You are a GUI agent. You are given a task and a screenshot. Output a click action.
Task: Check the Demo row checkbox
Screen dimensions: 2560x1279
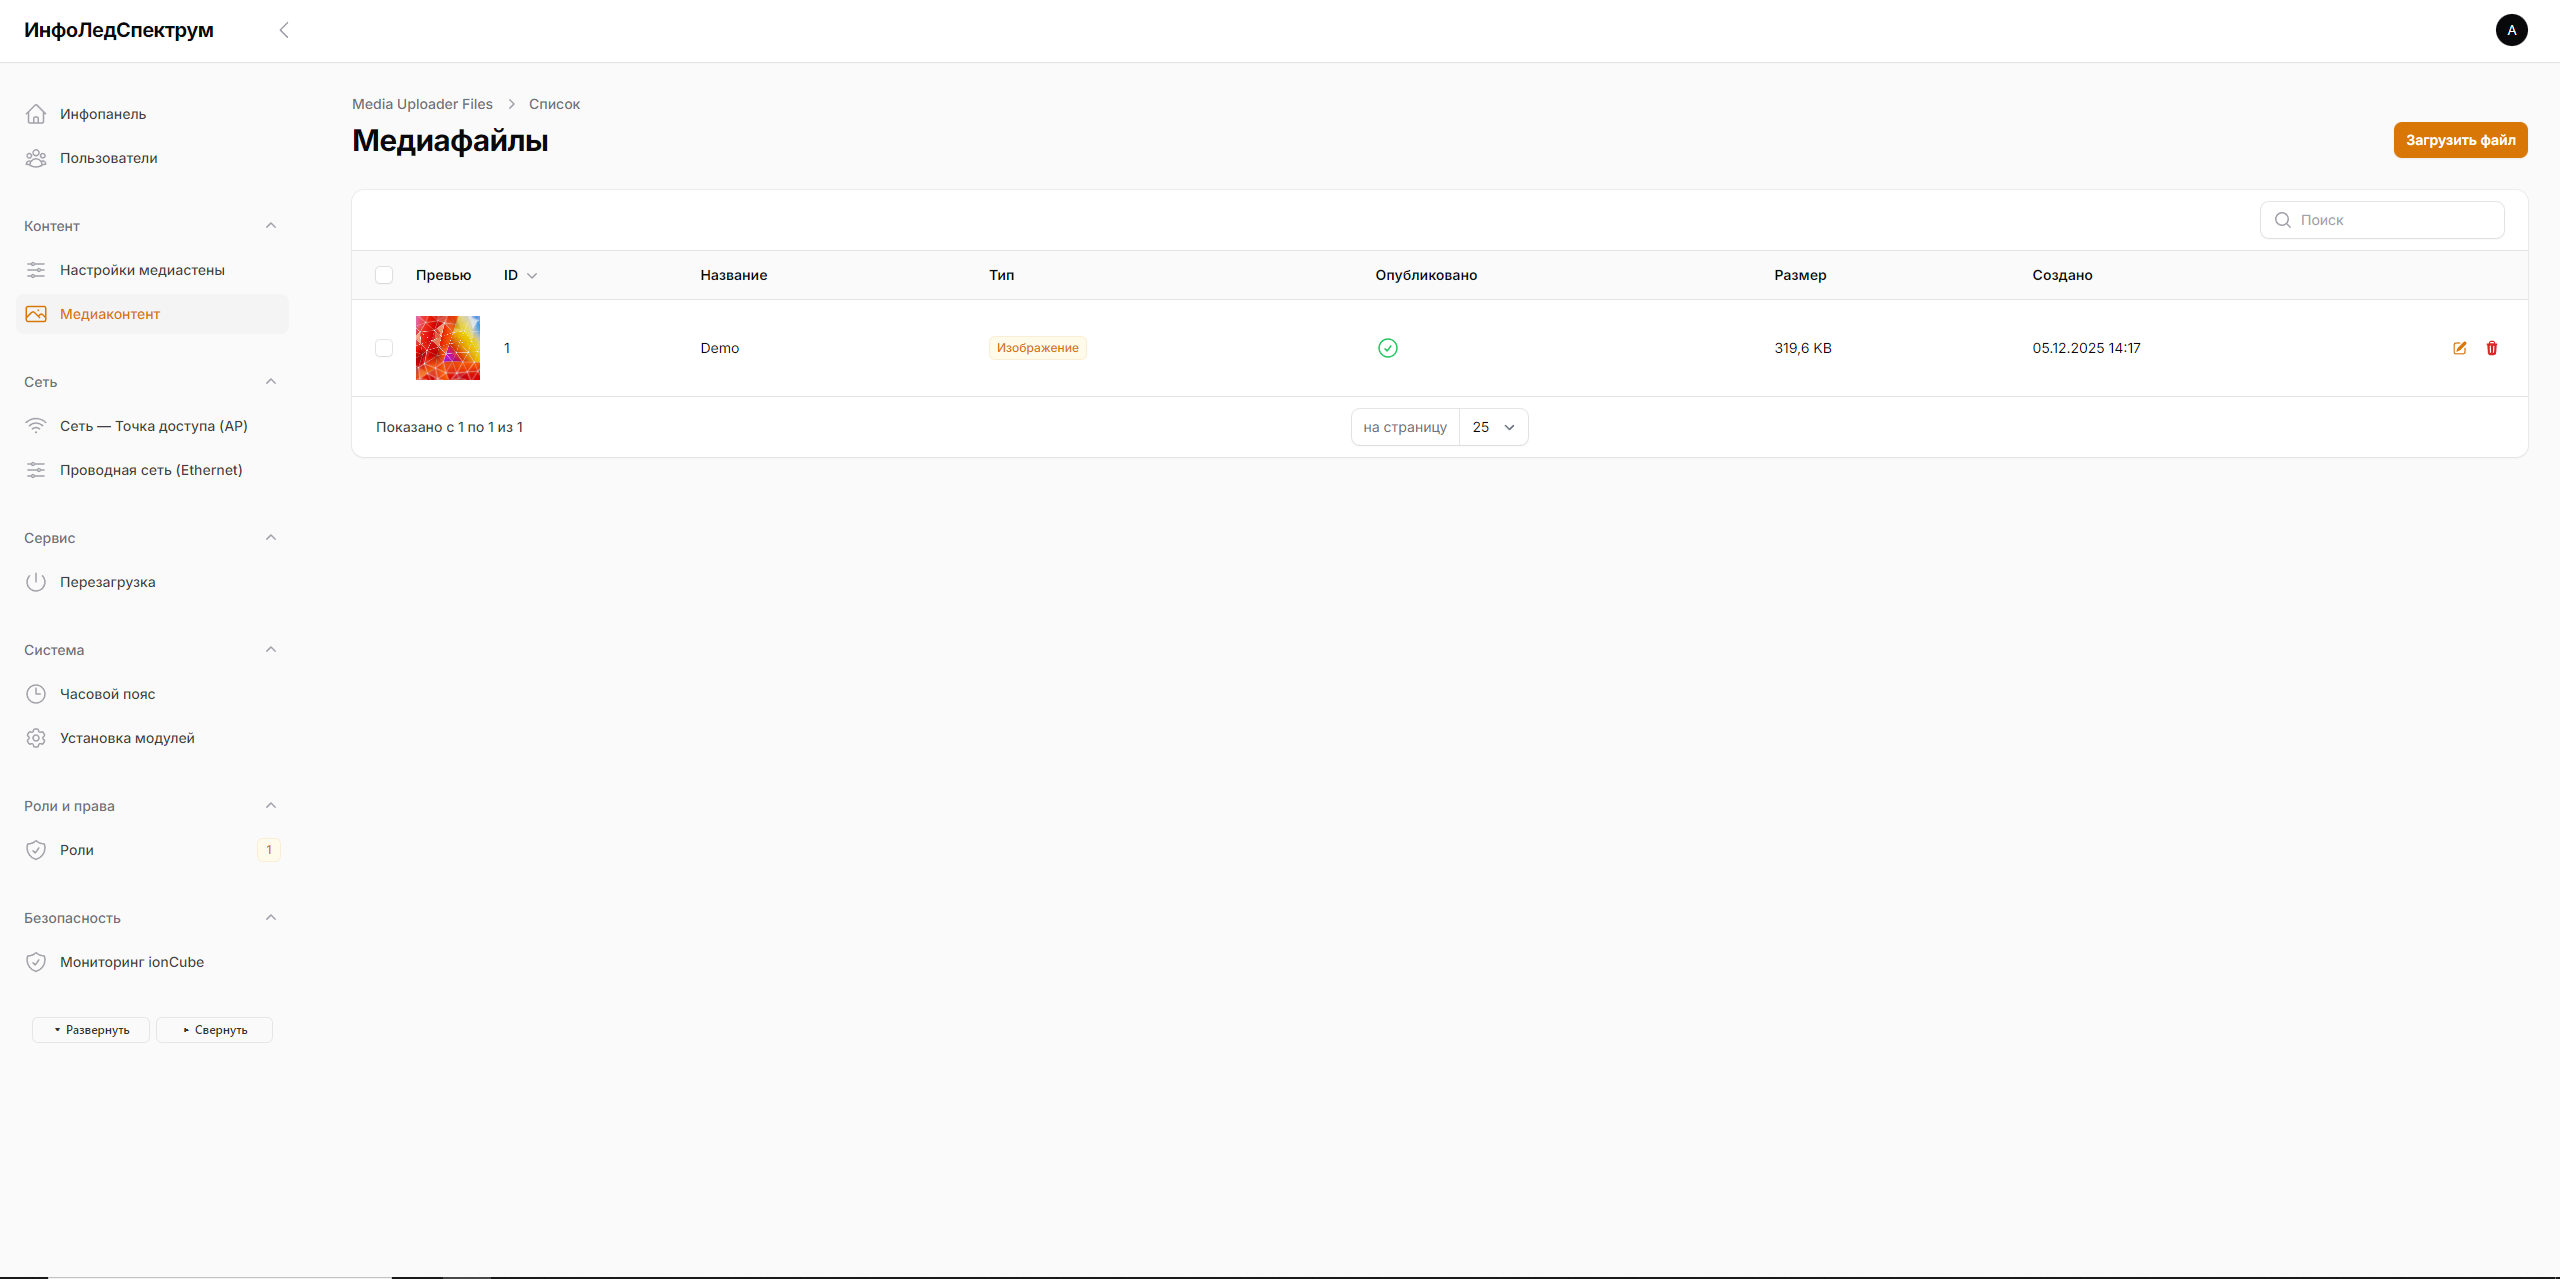[384, 348]
